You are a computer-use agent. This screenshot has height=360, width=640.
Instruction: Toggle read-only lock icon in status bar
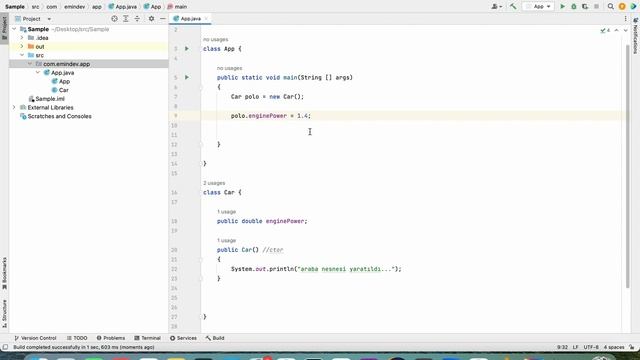pos(632,347)
